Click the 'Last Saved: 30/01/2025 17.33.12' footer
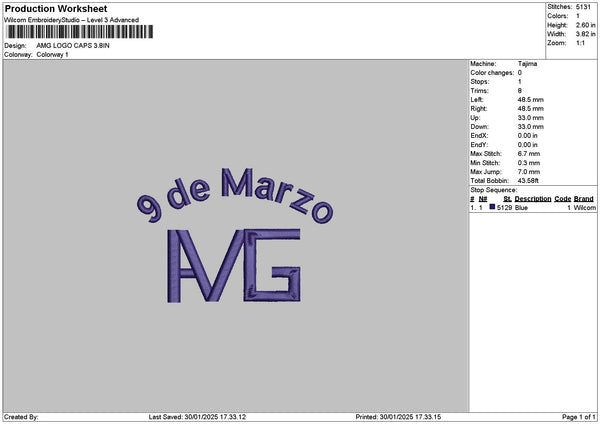The width and height of the screenshot is (600, 424). click(x=197, y=417)
